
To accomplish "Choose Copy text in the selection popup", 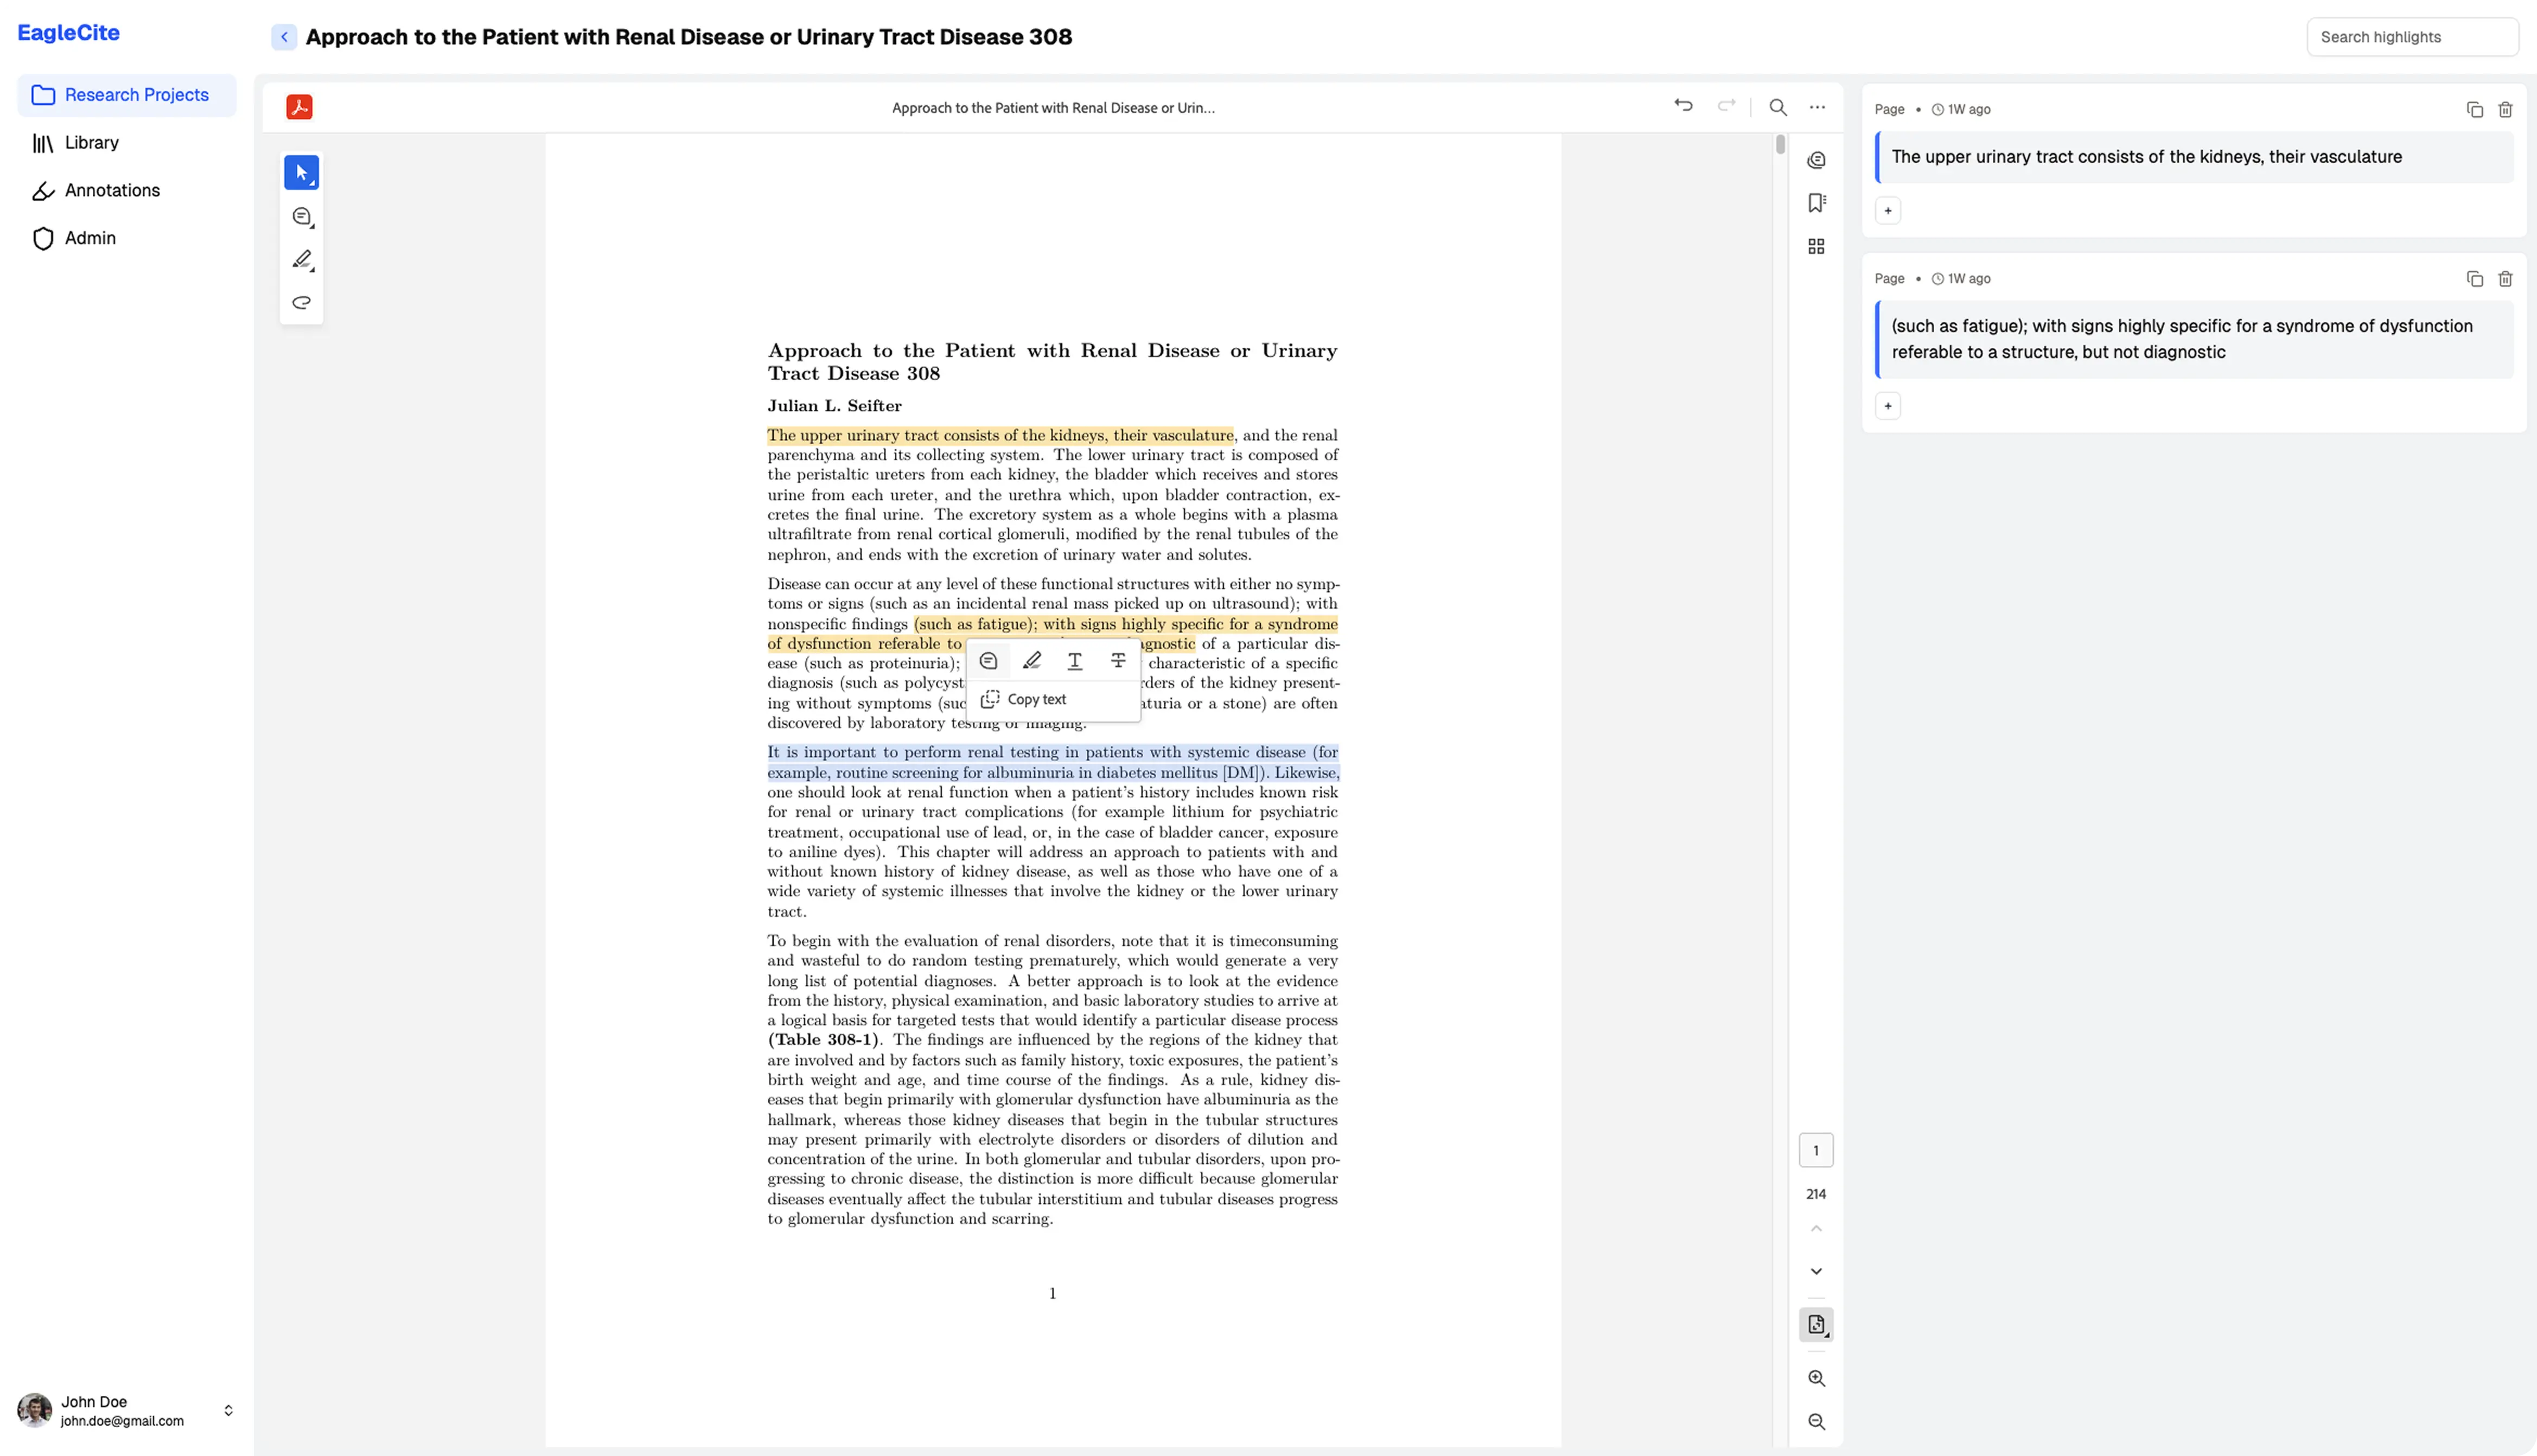I will tap(1036, 700).
